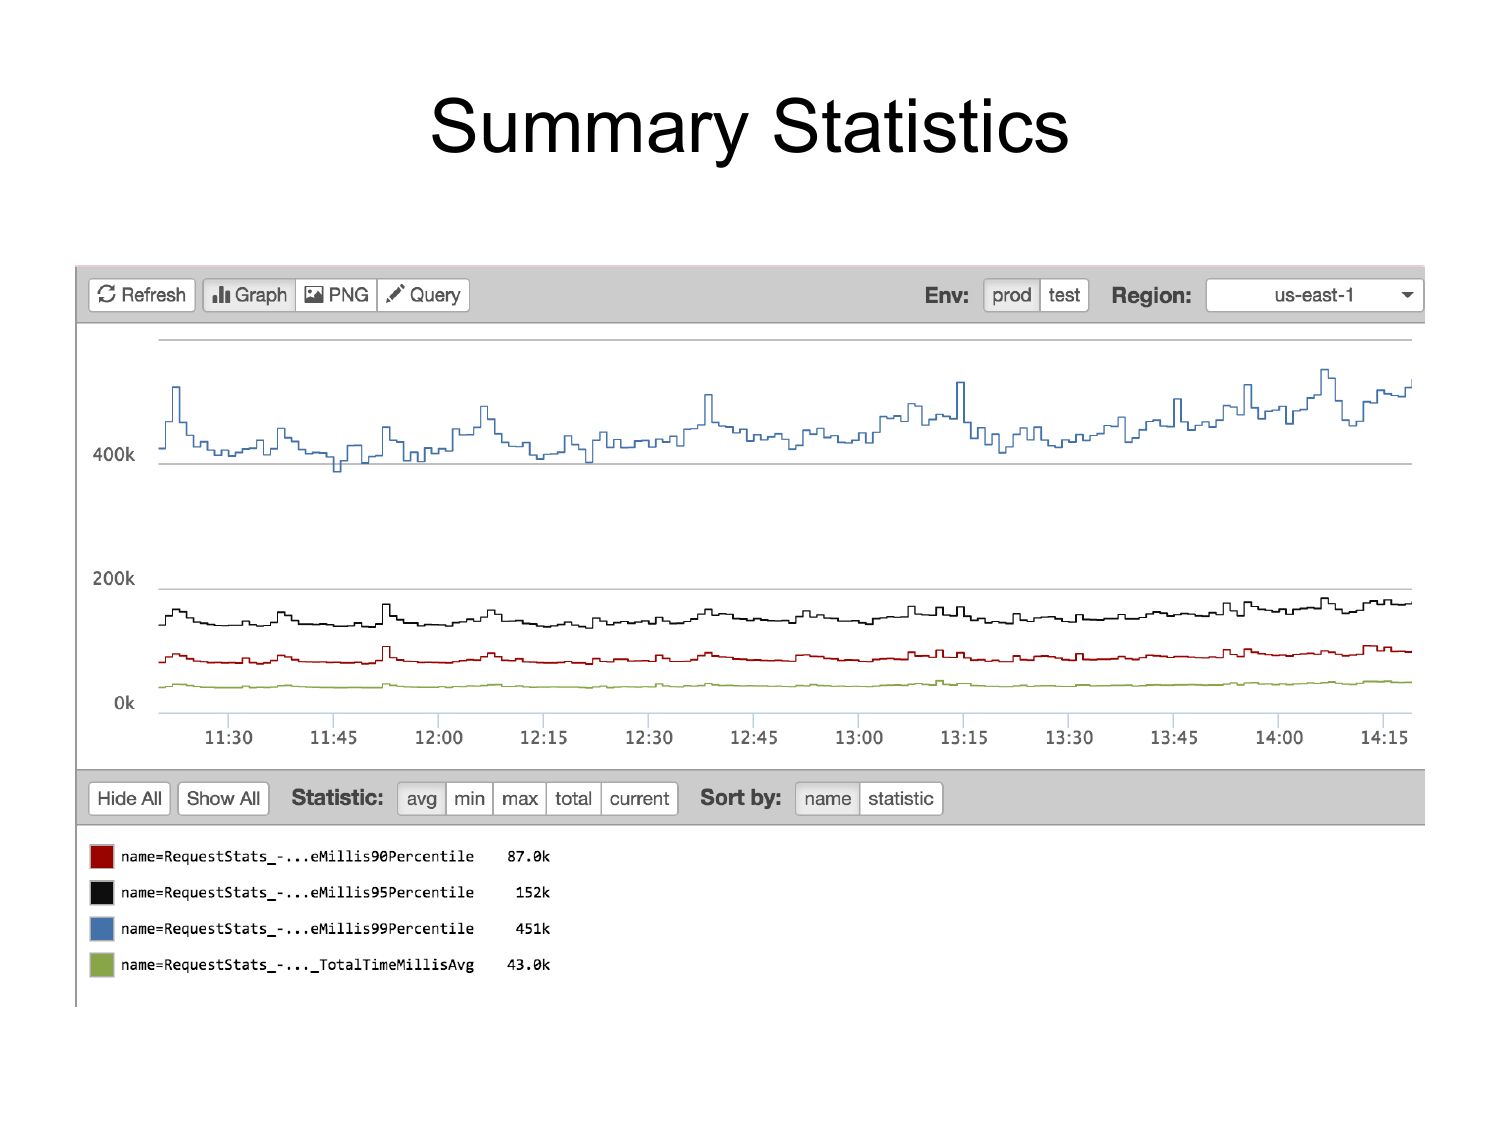The height and width of the screenshot is (1125, 1500).
Task: Open the Query editor
Action: point(423,295)
